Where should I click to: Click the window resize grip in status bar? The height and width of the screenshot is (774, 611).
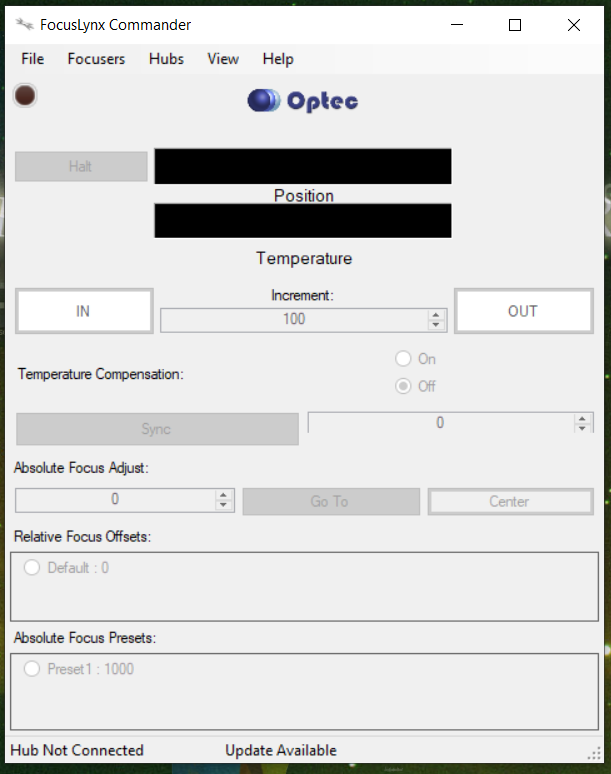click(x=594, y=753)
